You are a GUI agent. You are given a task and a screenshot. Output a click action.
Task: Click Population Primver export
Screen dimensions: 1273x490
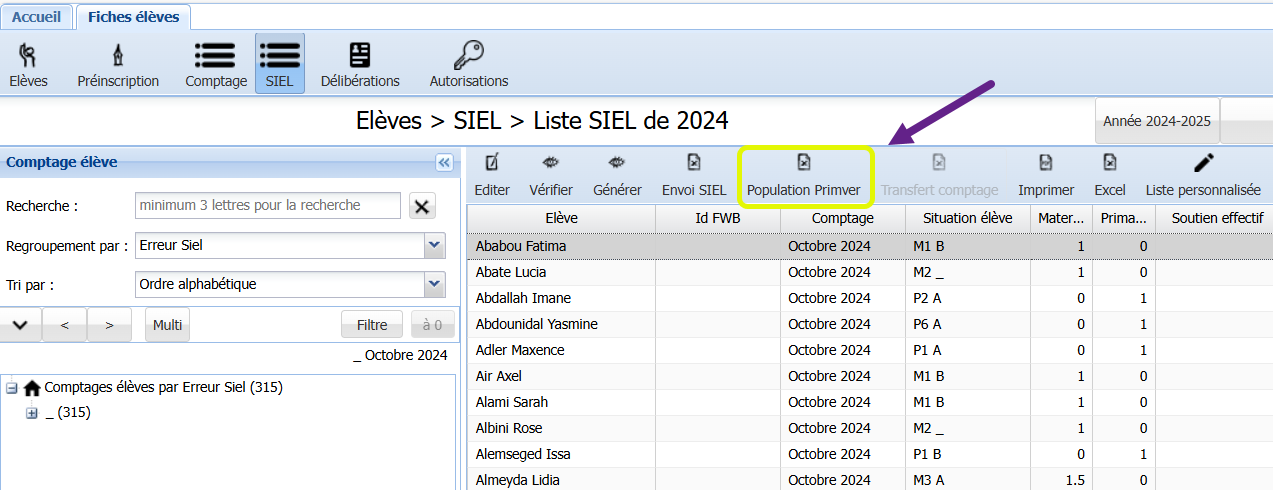tap(804, 174)
